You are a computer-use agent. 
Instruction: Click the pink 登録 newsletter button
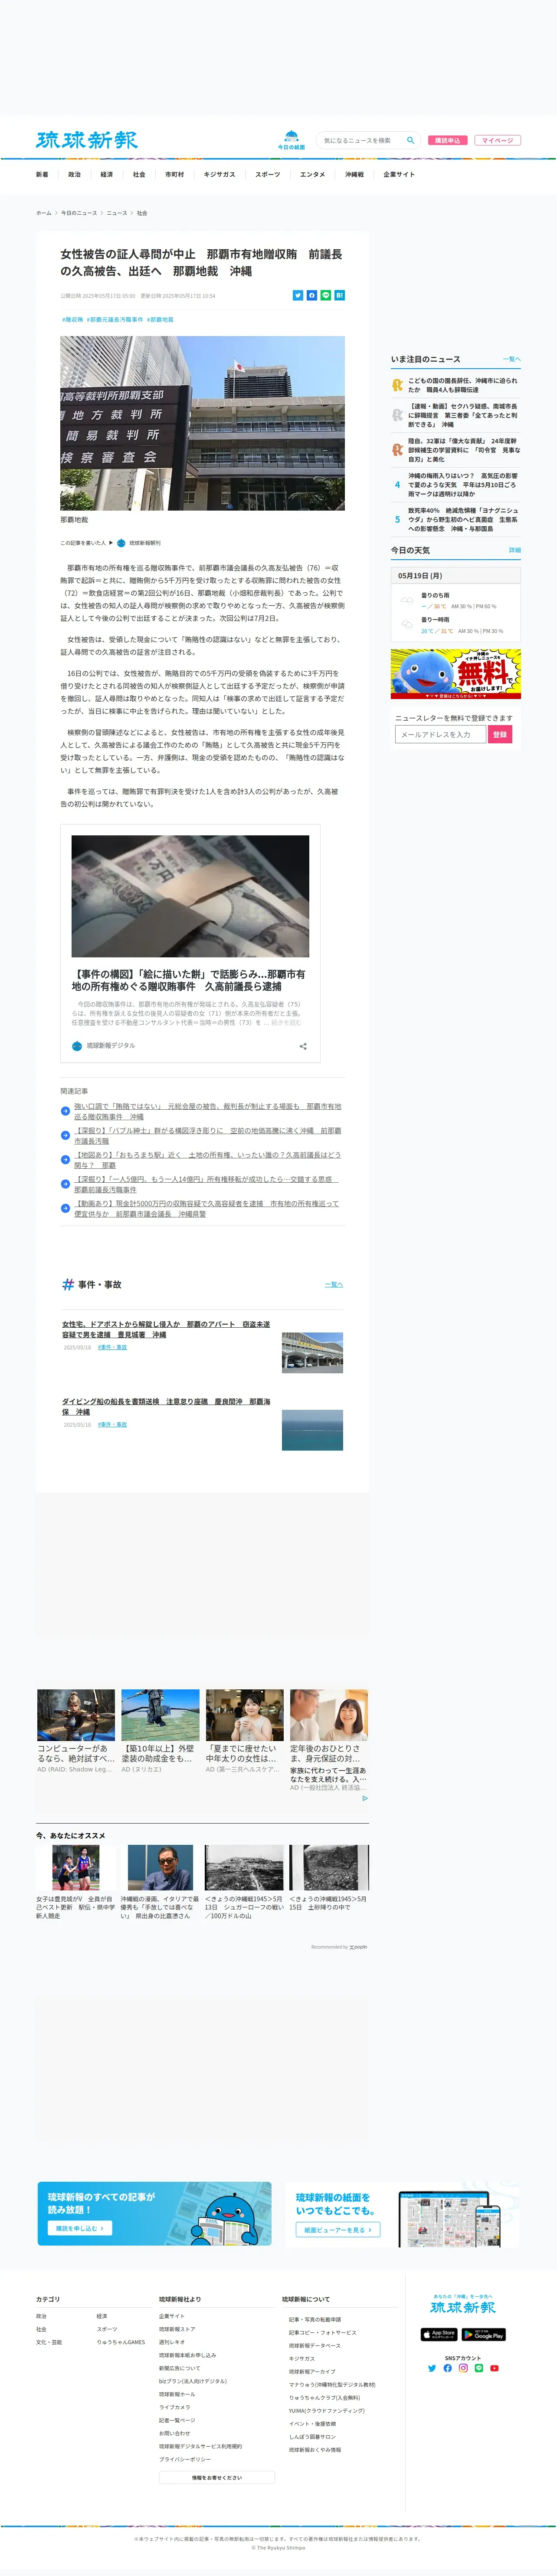pyautogui.click(x=500, y=734)
